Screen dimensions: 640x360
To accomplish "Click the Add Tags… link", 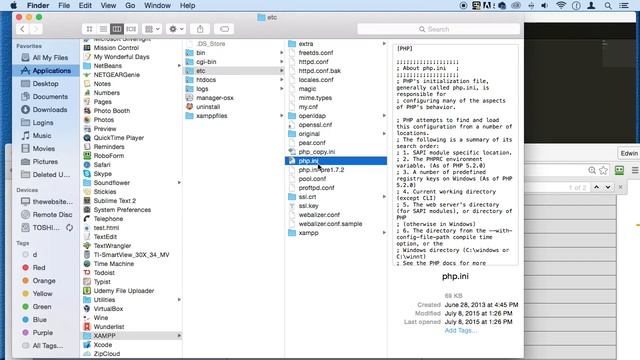I will (460, 331).
